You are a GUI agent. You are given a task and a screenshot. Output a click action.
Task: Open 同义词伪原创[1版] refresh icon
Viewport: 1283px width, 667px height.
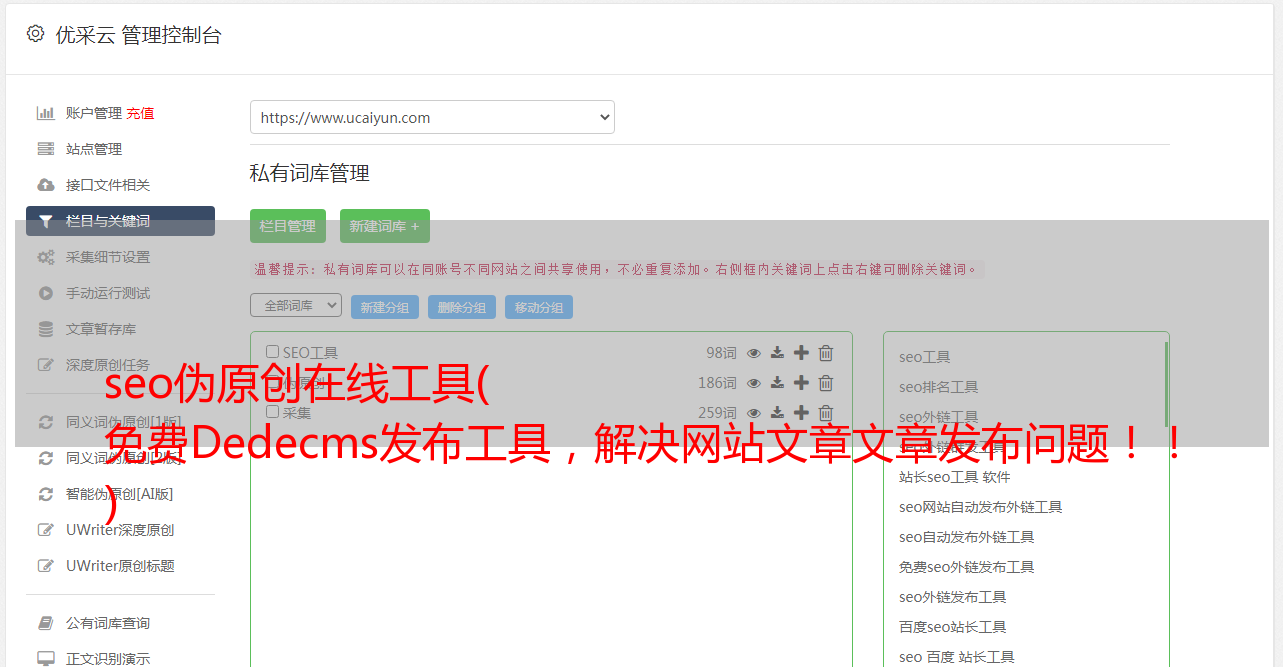tap(45, 422)
